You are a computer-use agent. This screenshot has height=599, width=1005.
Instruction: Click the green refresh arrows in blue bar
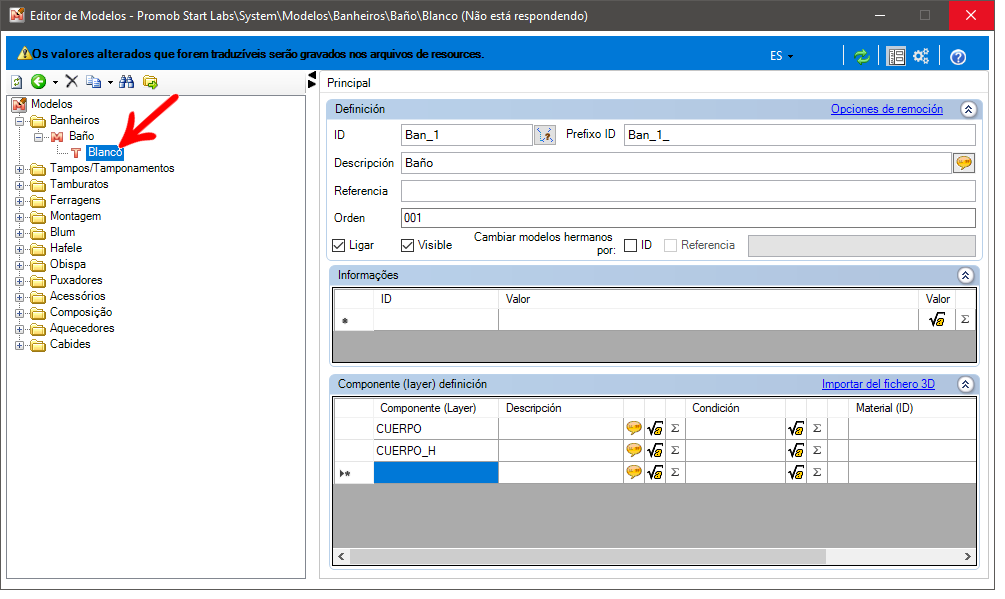tap(862, 56)
